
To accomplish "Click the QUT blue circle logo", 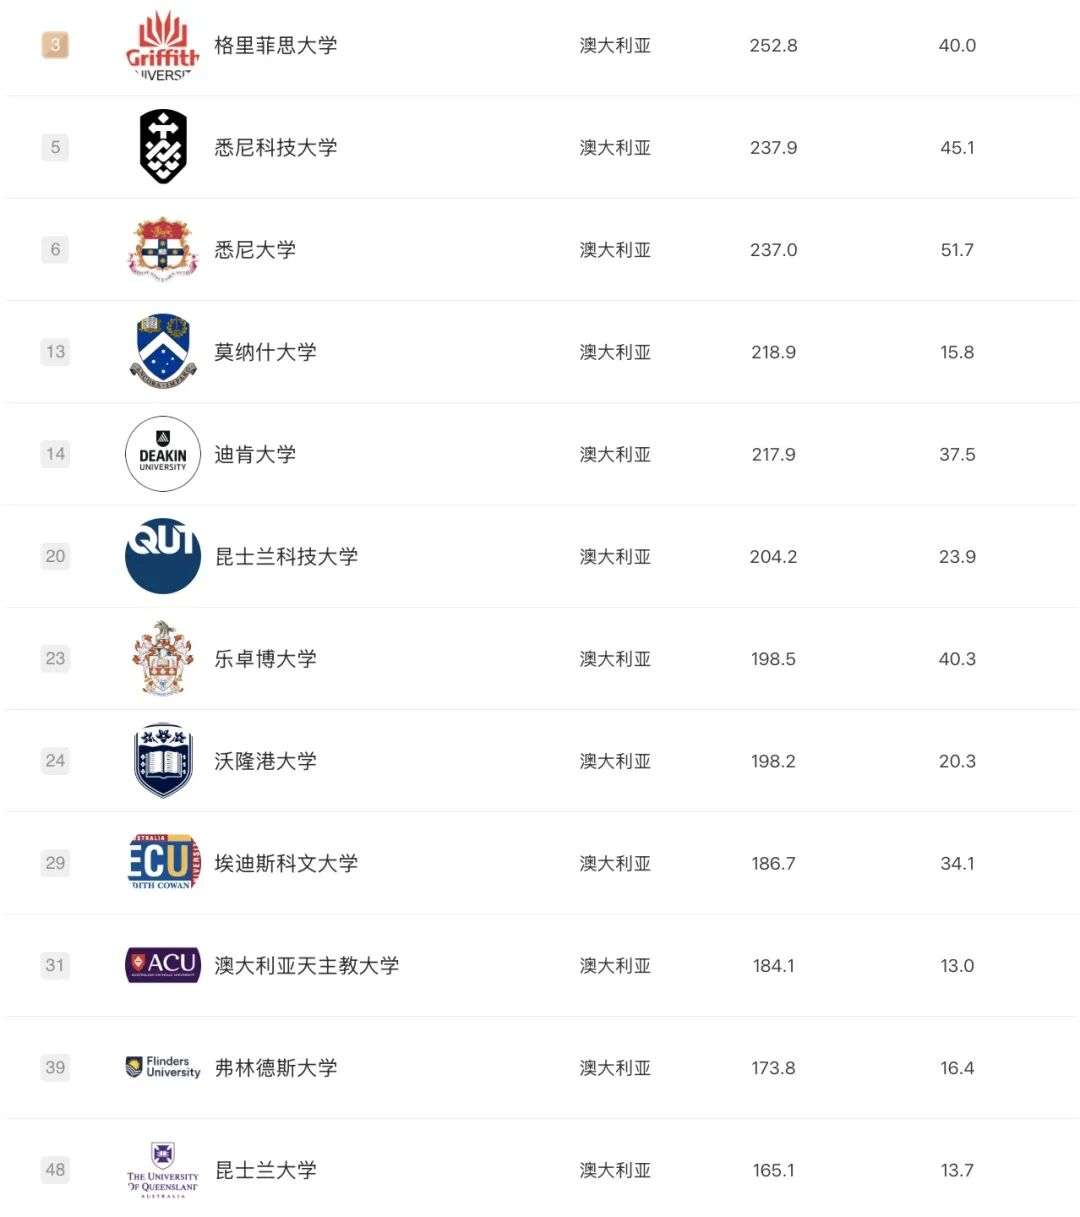I will [163, 556].
